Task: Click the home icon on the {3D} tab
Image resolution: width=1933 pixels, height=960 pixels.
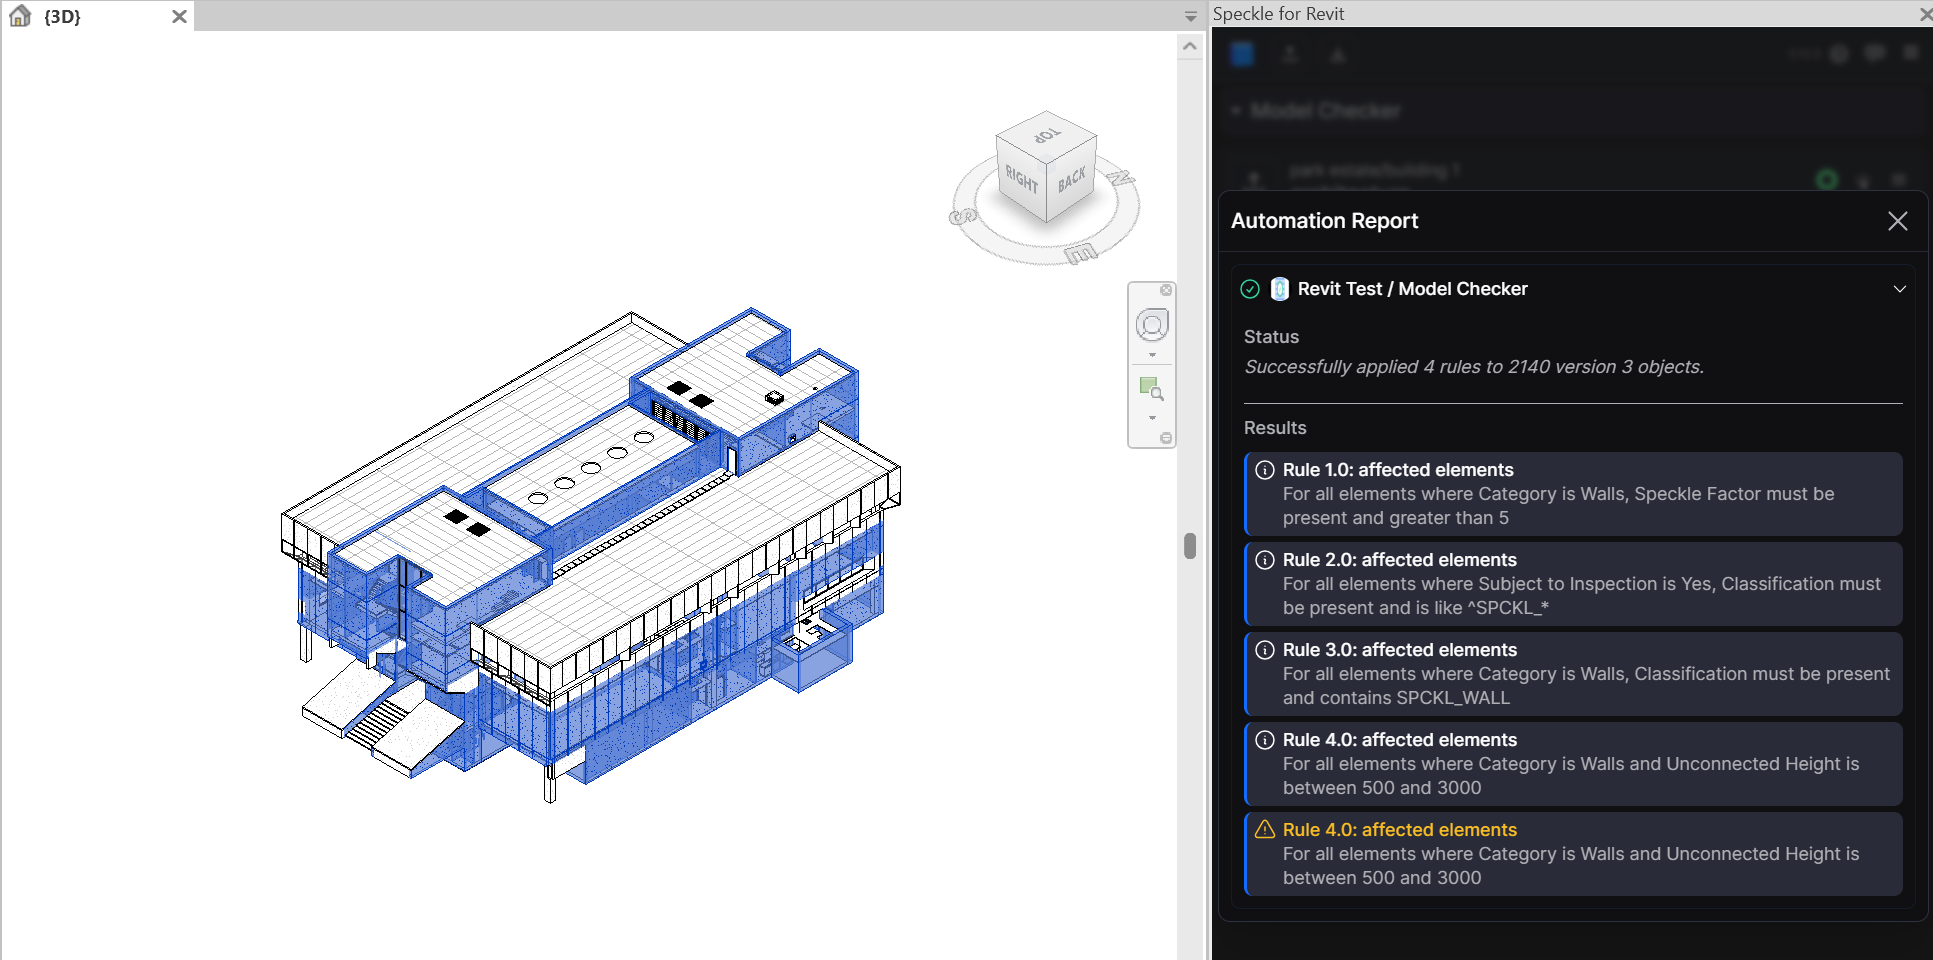Action: pyautogui.click(x=20, y=16)
